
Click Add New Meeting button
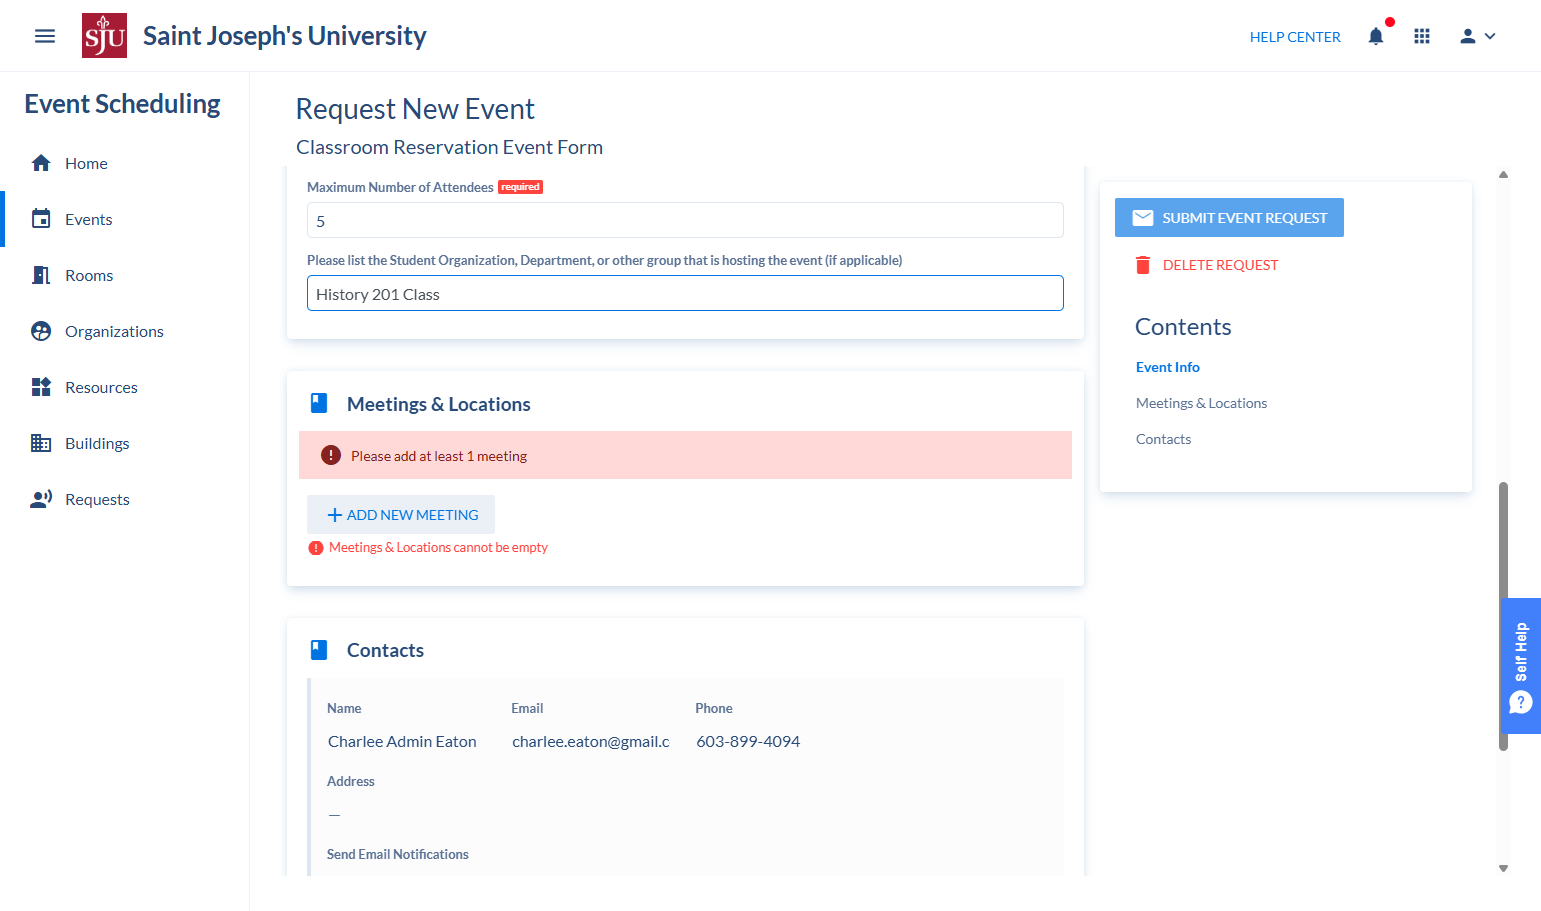click(x=401, y=514)
